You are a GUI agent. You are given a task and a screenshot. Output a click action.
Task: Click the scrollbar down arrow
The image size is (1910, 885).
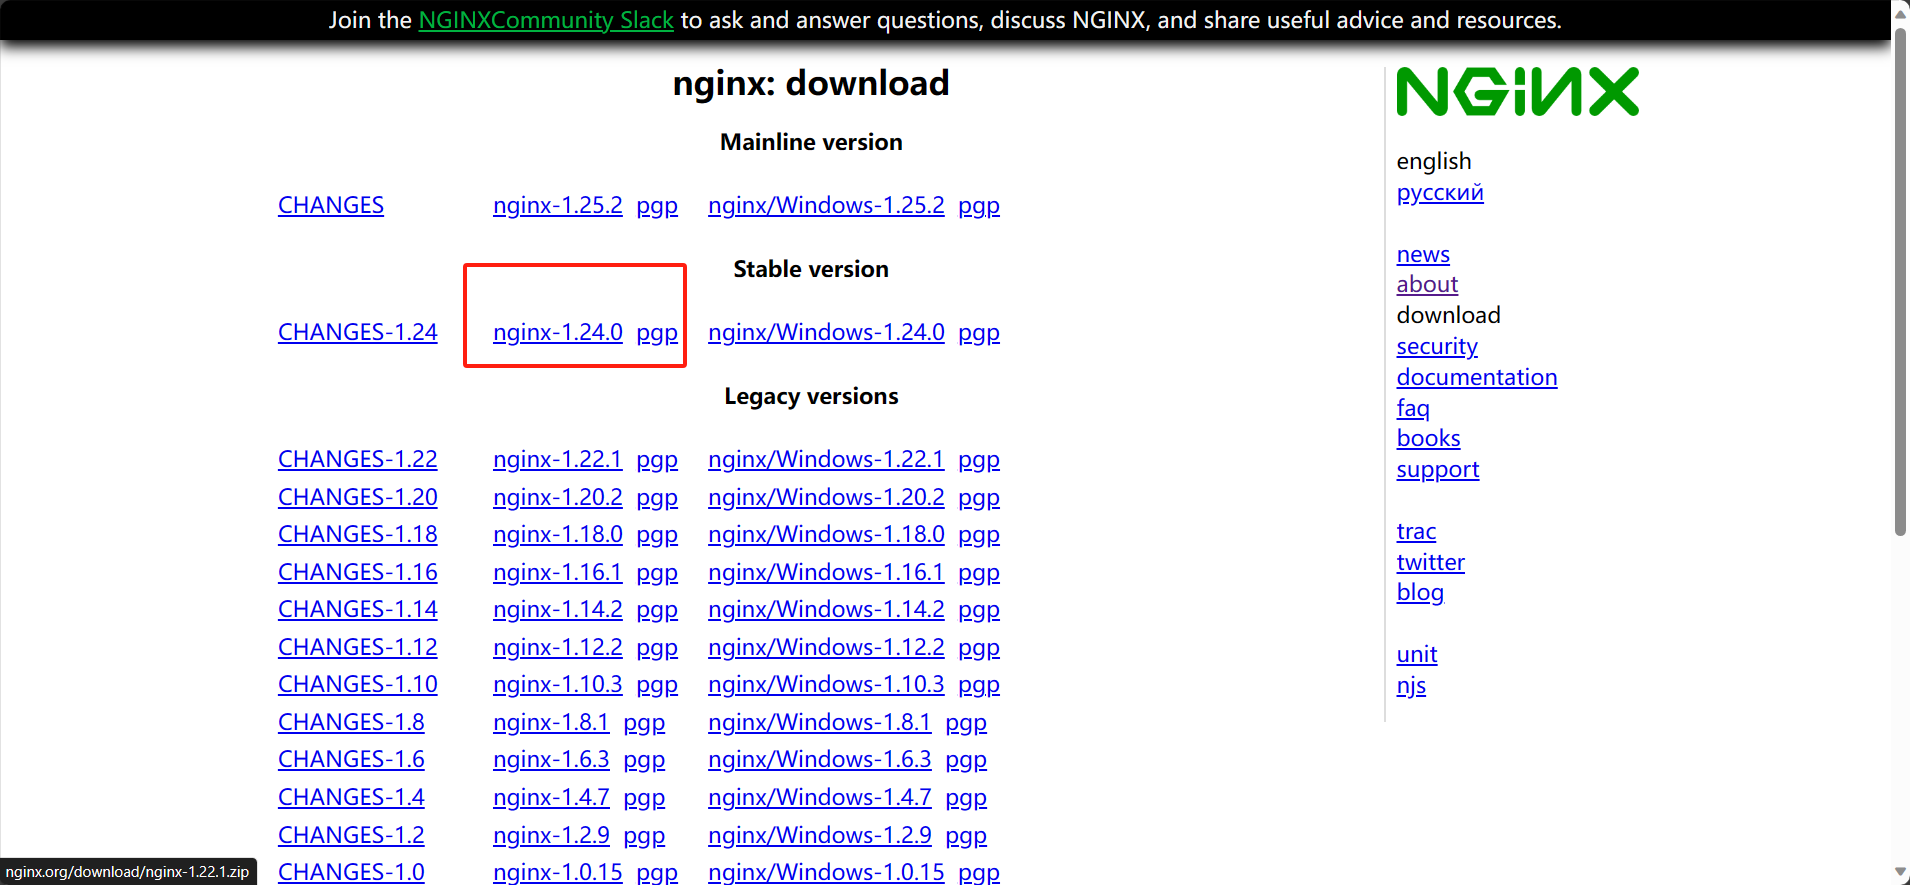(1900, 873)
